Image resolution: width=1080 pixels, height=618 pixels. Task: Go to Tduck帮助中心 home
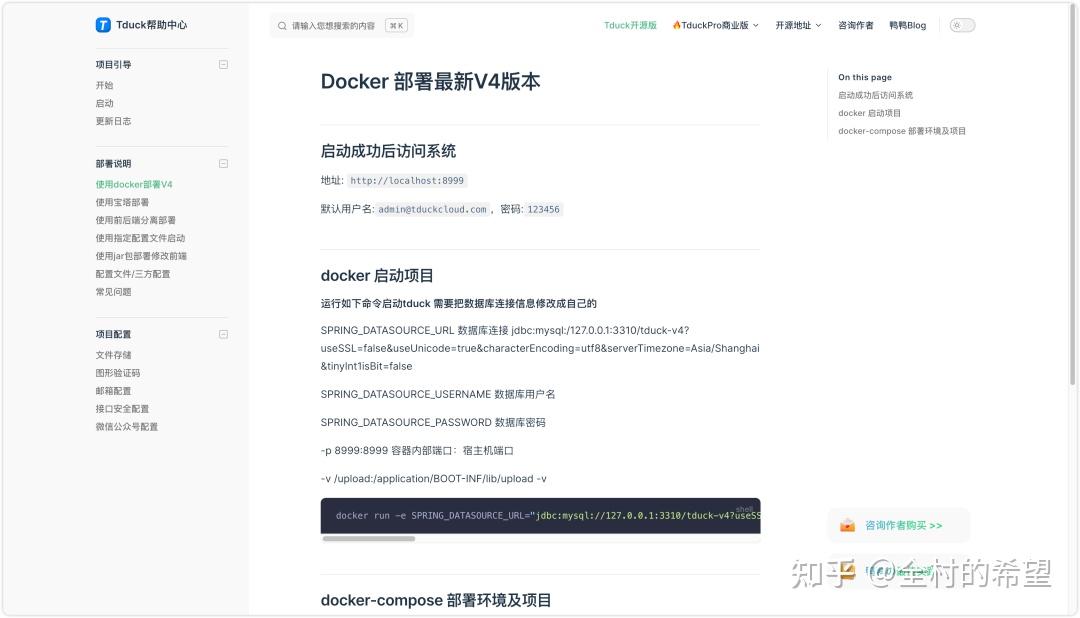pyautogui.click(x=141, y=25)
